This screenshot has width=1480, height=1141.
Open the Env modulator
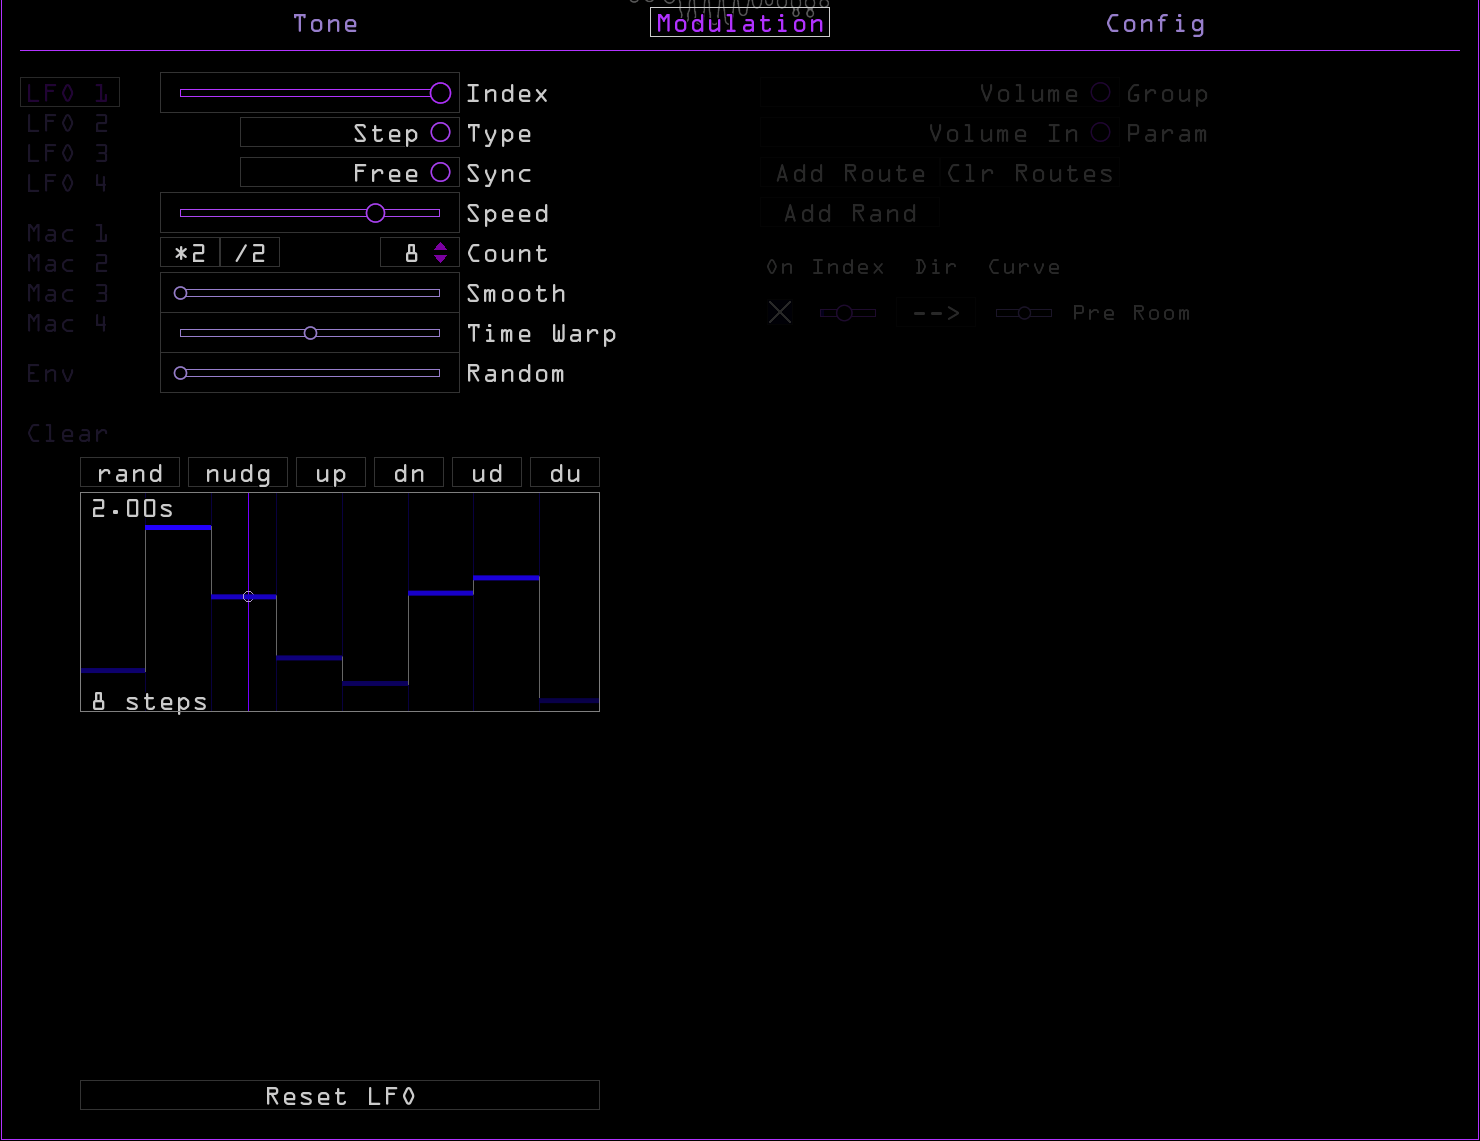click(x=51, y=373)
